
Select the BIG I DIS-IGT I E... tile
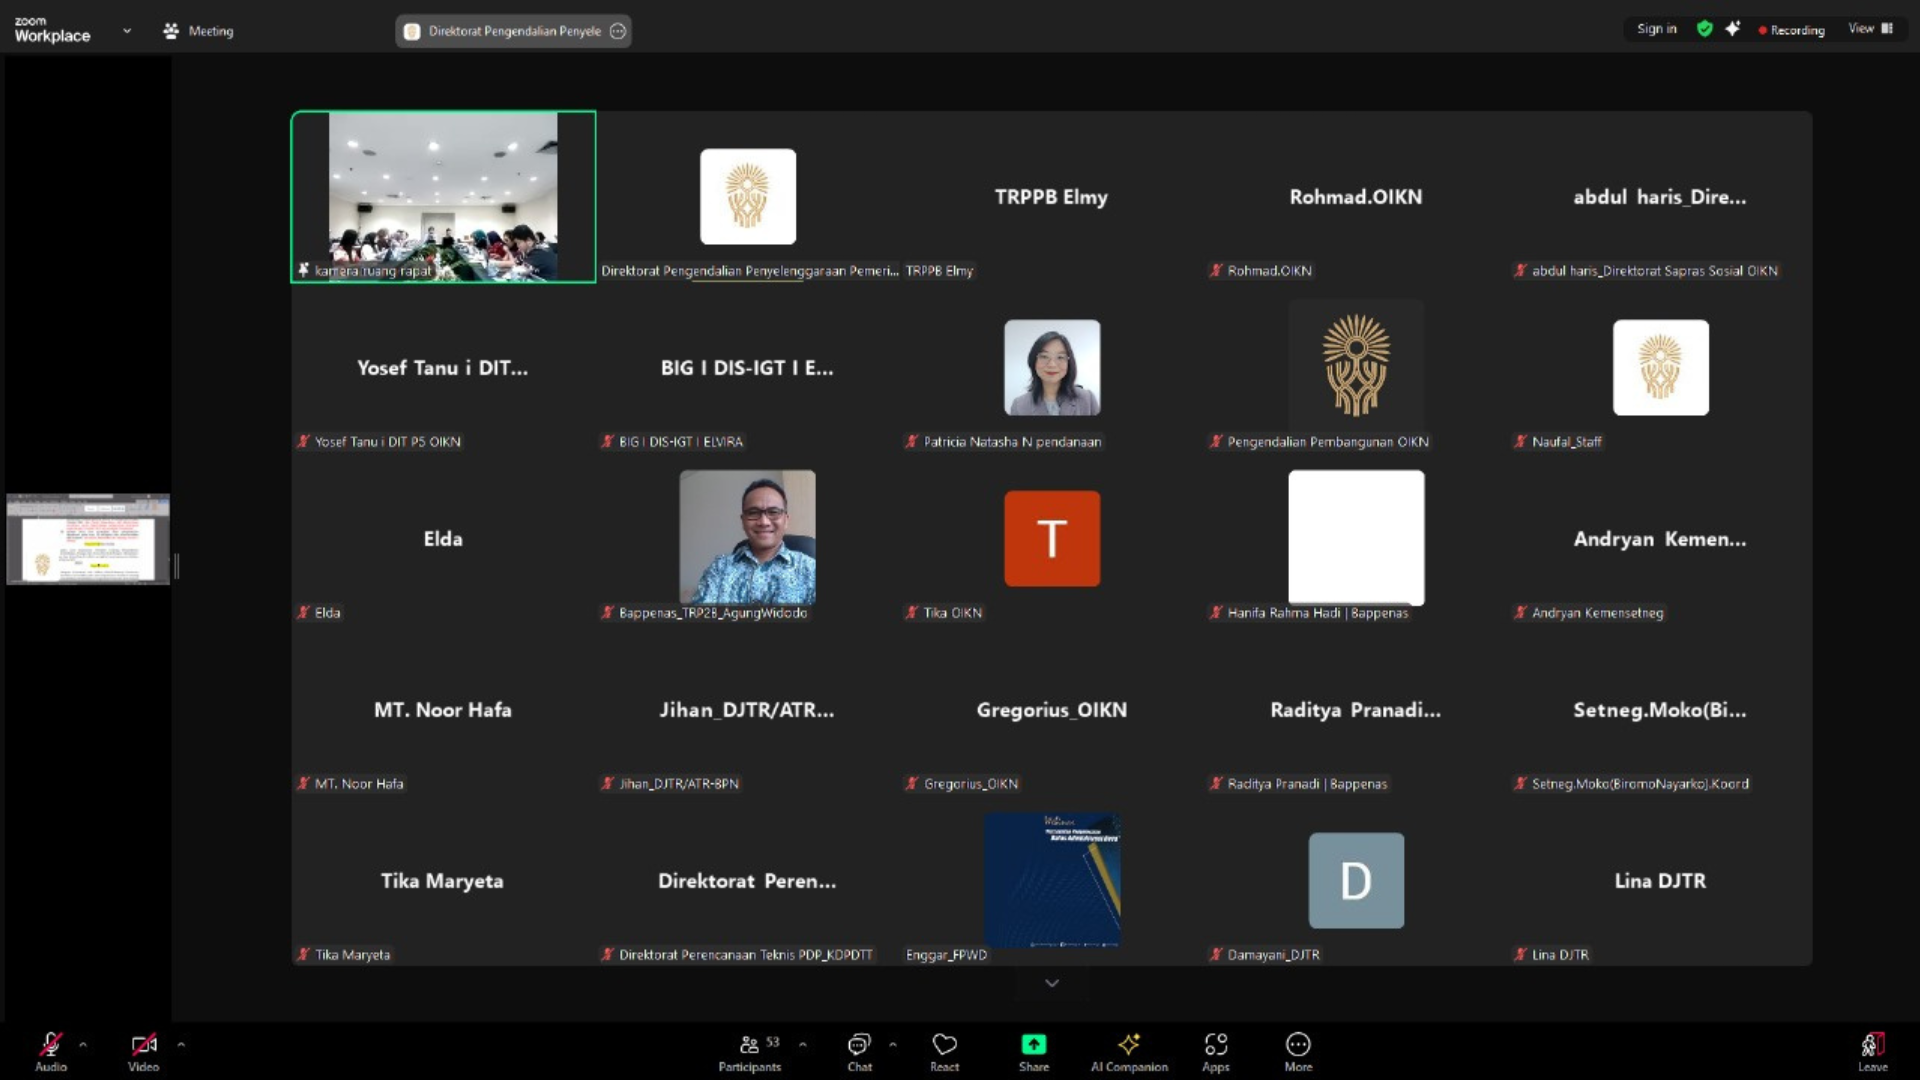[x=747, y=368]
